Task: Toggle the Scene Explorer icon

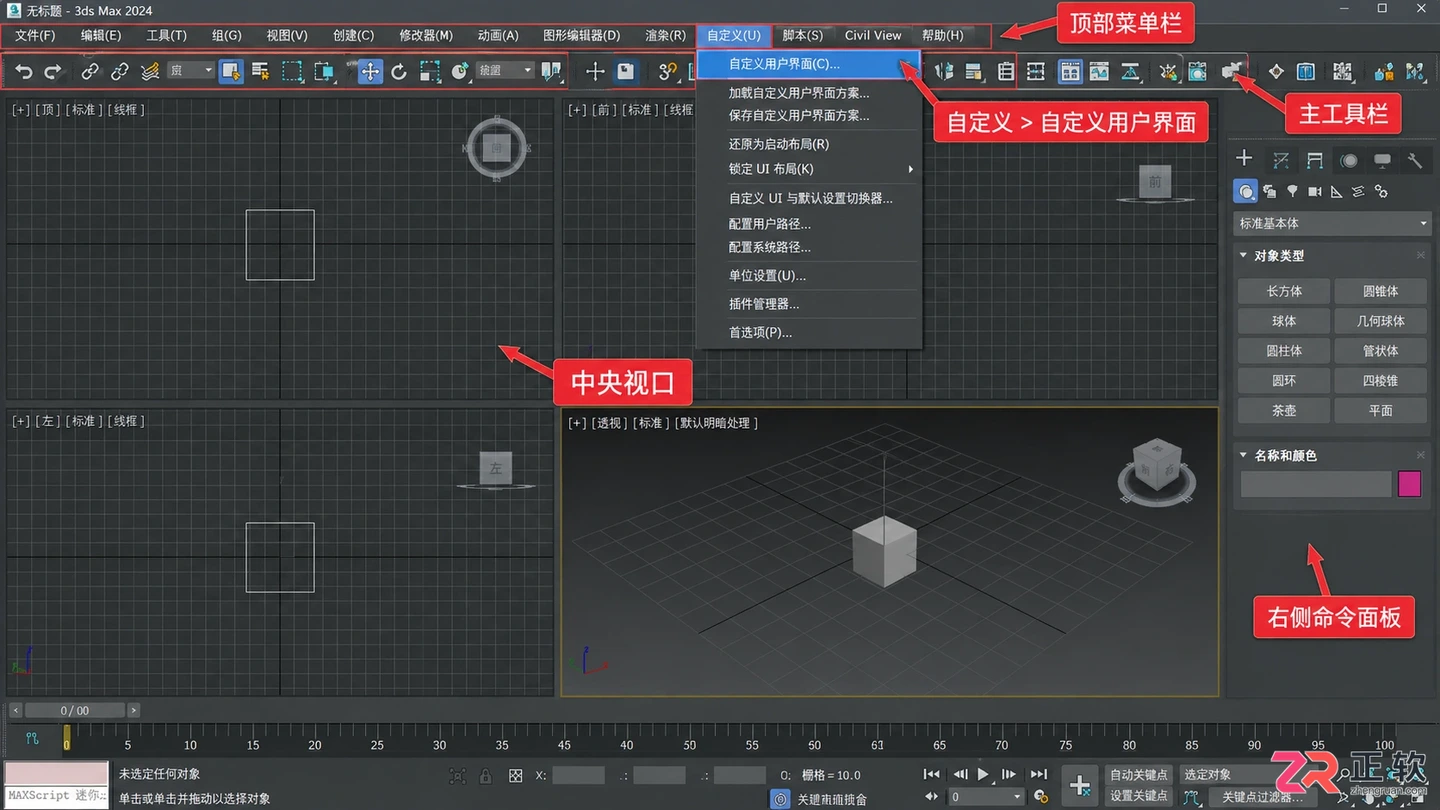Action: coord(1006,71)
